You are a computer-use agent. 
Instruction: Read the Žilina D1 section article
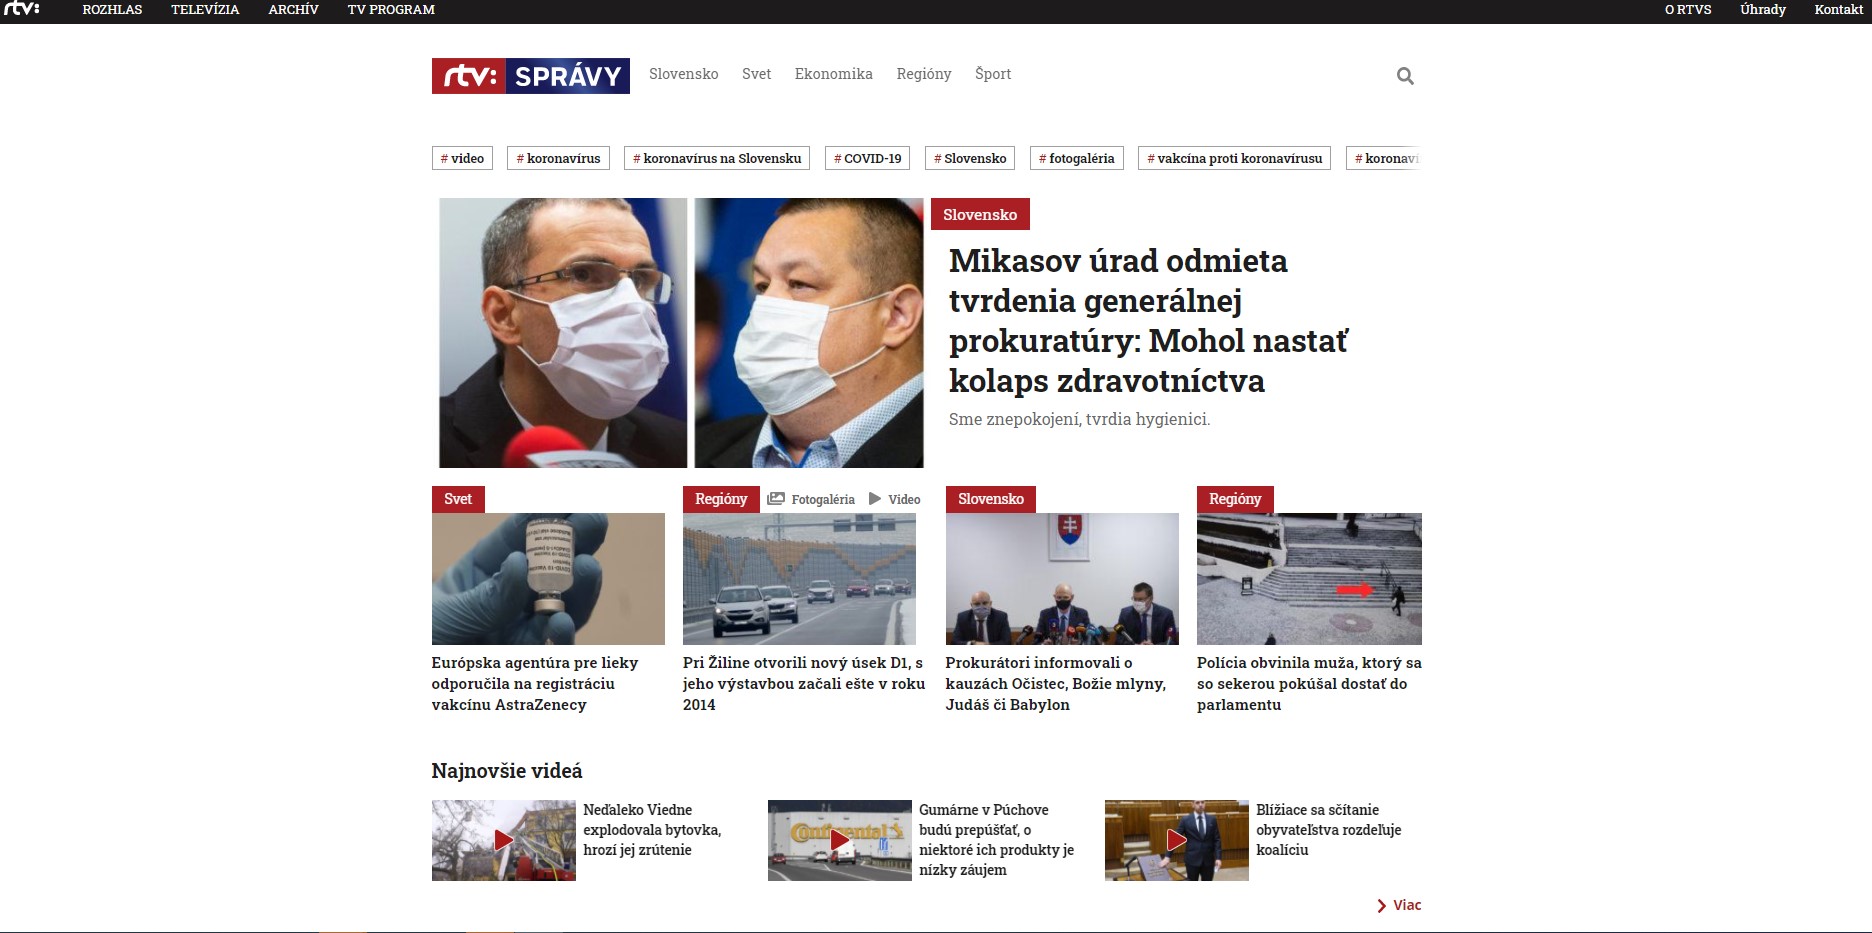(x=804, y=684)
